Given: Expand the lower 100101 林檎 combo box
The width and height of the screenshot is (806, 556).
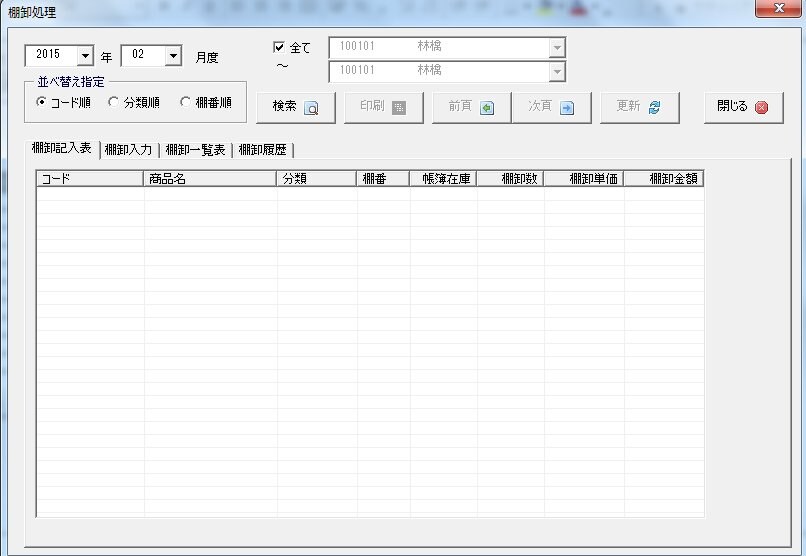Looking at the screenshot, I should pos(557,72).
